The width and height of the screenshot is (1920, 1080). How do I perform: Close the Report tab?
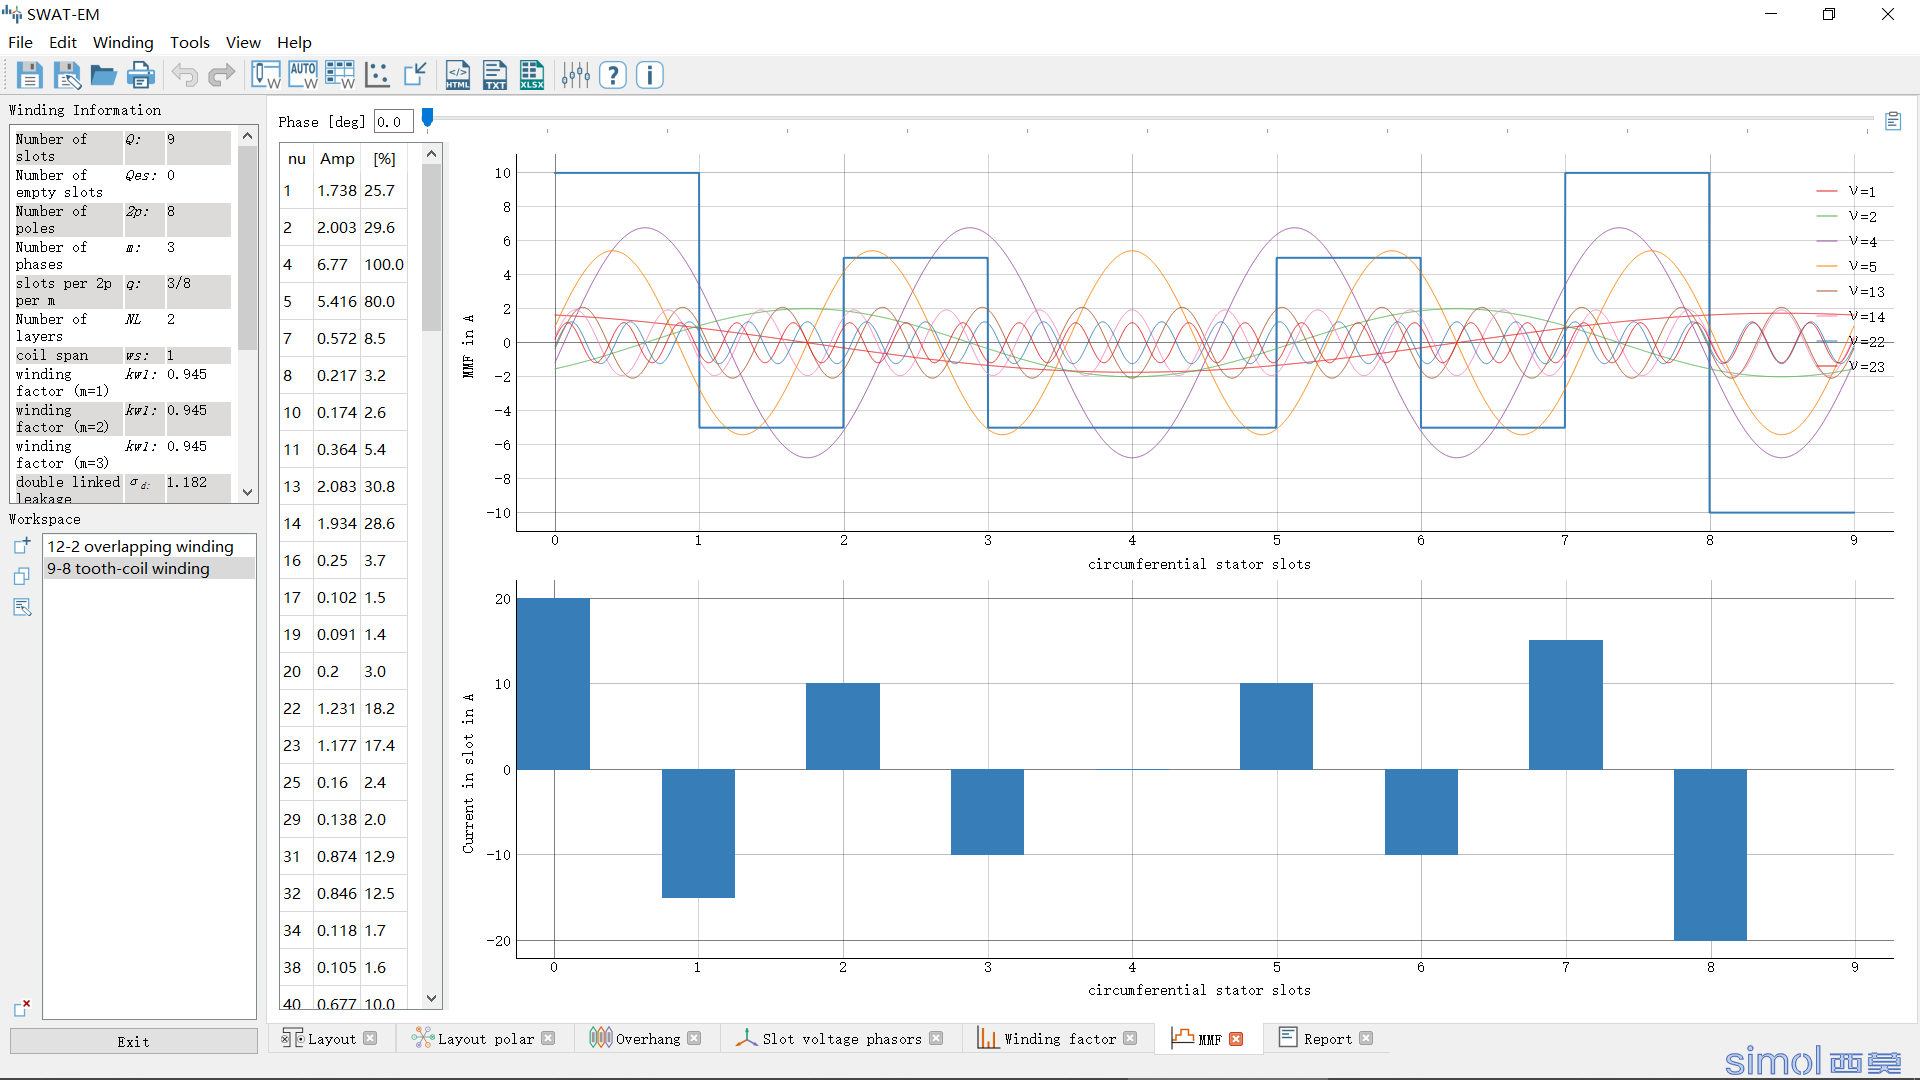pos(1366,1038)
